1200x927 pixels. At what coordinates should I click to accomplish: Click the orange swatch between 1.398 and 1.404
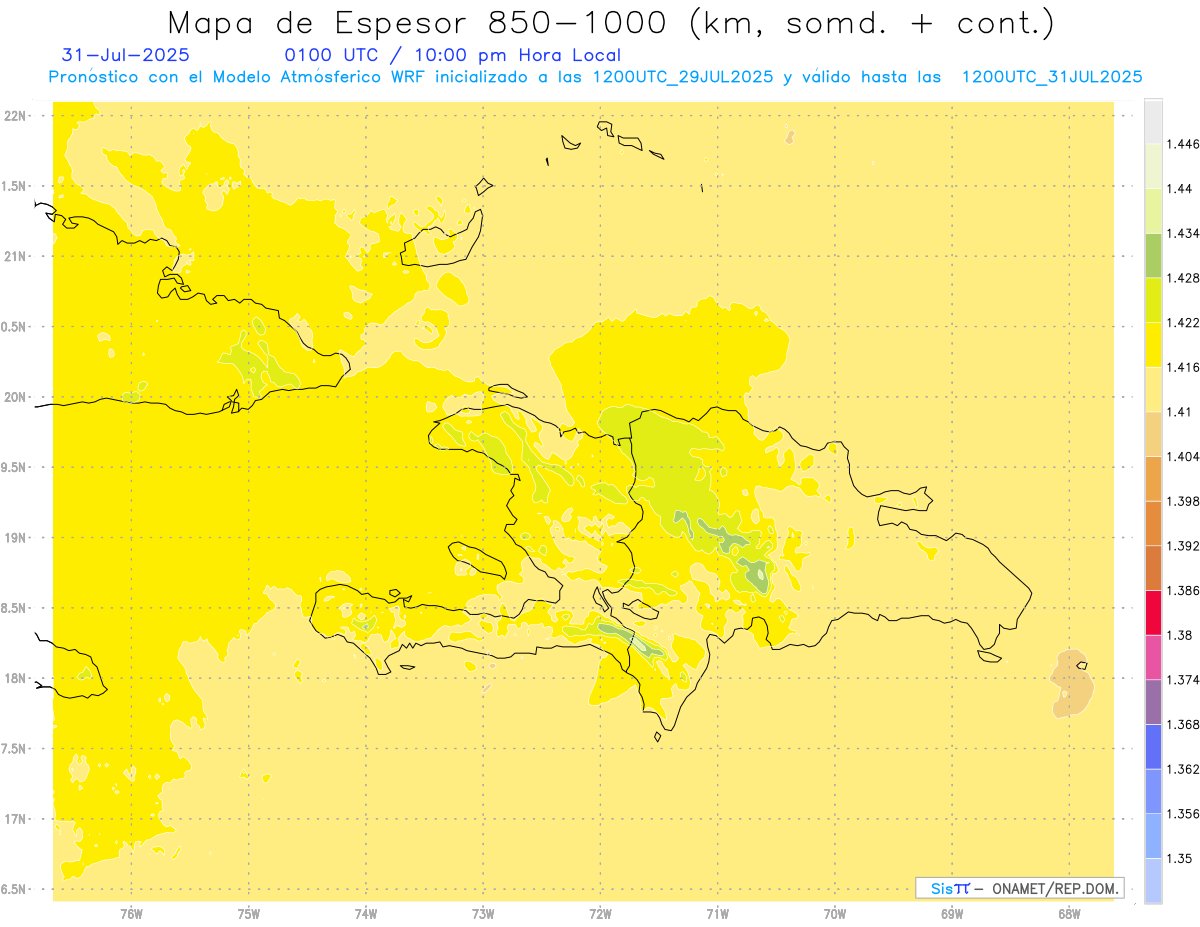tap(1153, 479)
